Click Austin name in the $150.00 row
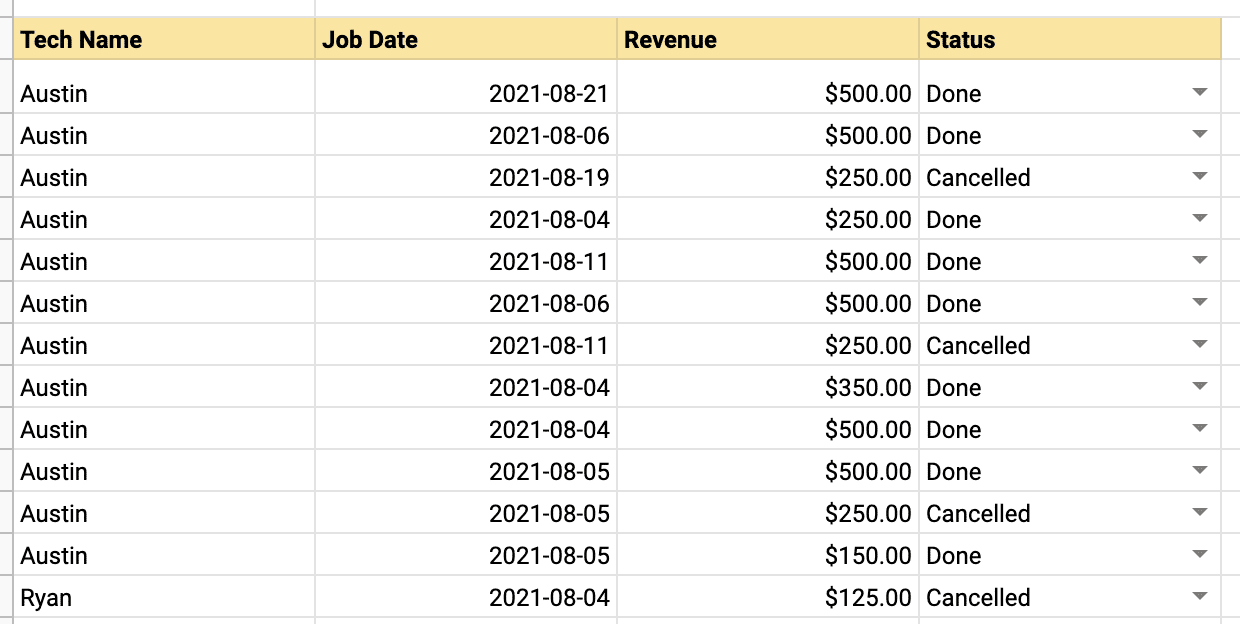1240x624 pixels. coord(54,555)
